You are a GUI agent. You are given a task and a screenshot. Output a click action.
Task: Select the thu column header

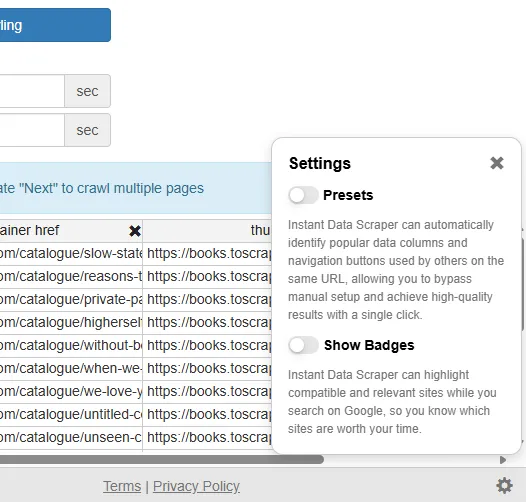pyautogui.click(x=207, y=231)
